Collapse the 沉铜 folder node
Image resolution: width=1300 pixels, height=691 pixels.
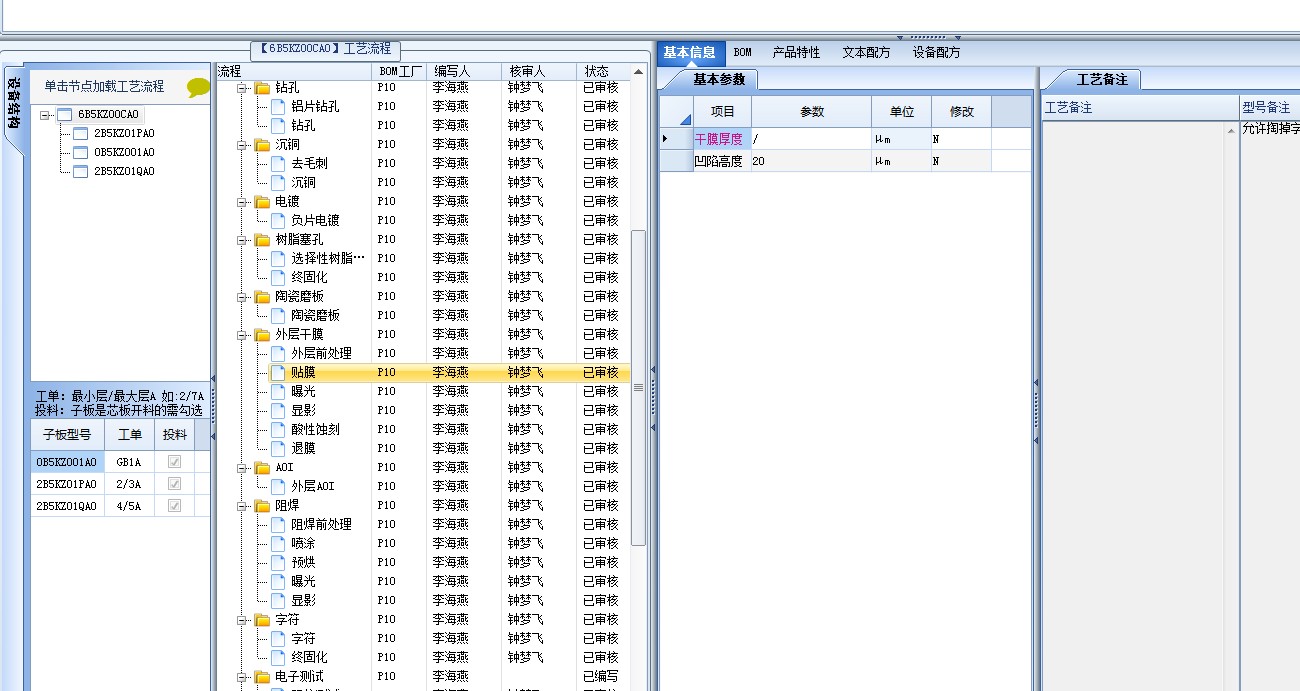pos(241,145)
